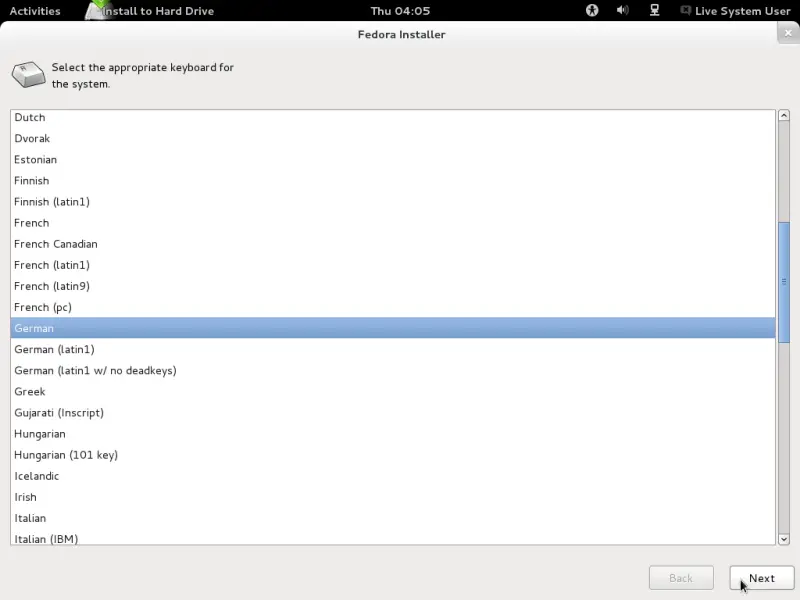This screenshot has width=800, height=600.
Task: Open the network connection icon
Action: tap(654, 10)
